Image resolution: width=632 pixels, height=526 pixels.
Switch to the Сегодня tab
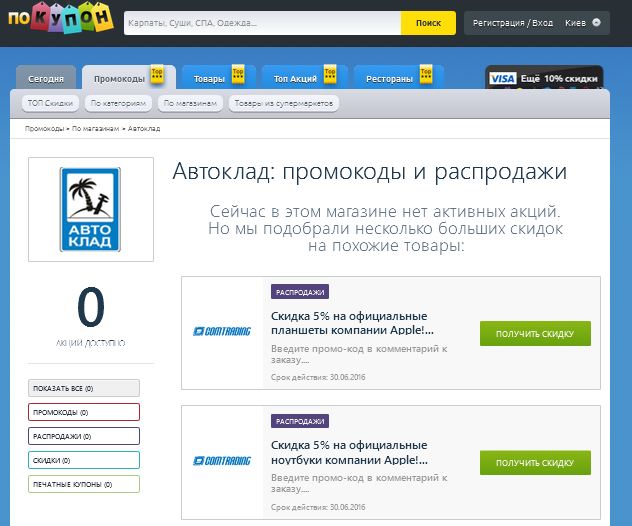tap(46, 79)
